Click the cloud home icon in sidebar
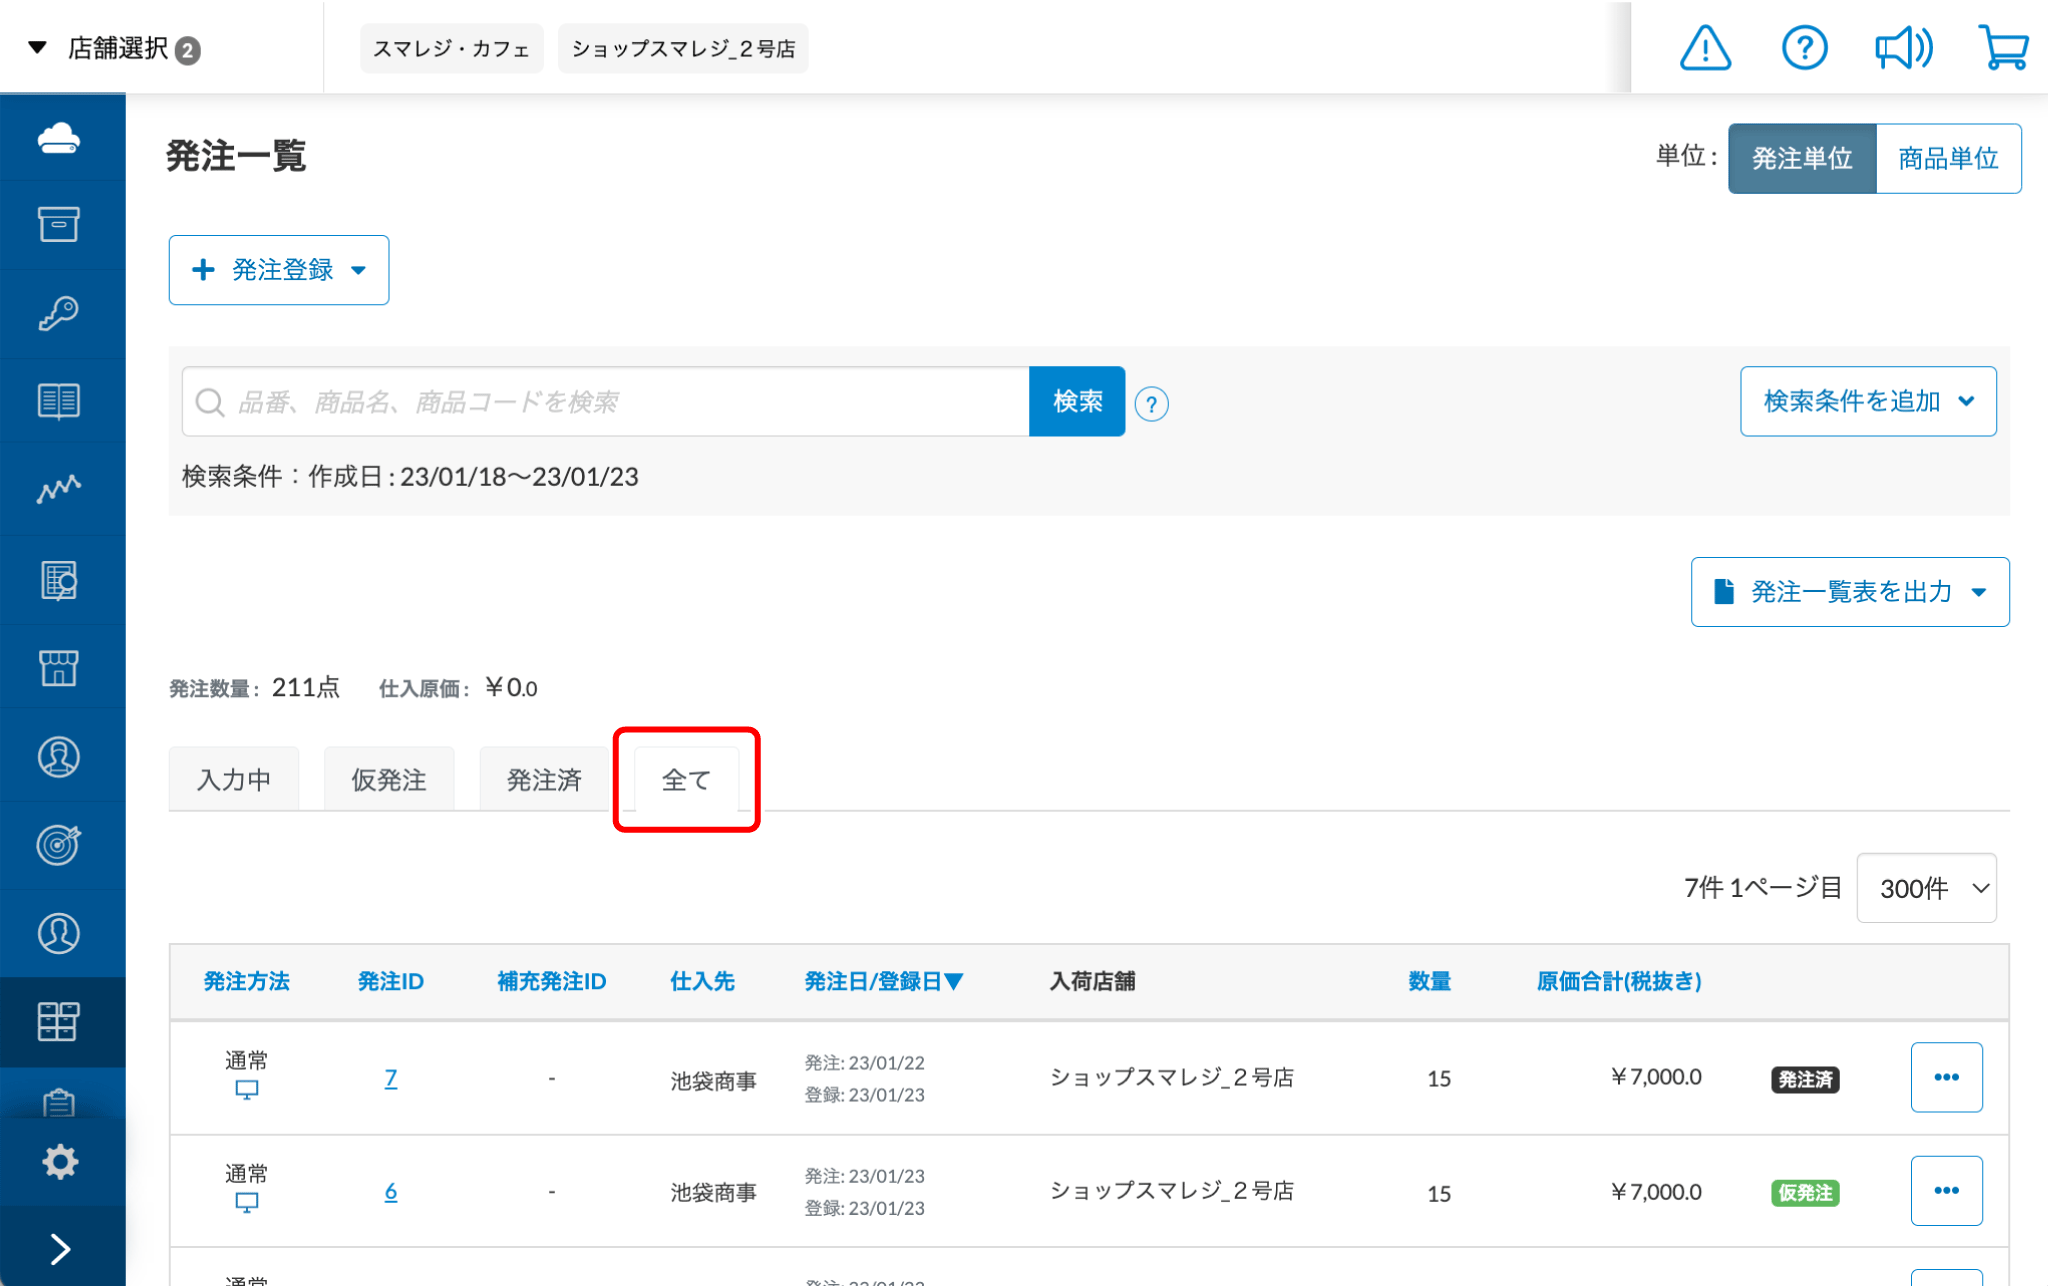This screenshot has height=1286, width=2048. pyautogui.click(x=59, y=138)
